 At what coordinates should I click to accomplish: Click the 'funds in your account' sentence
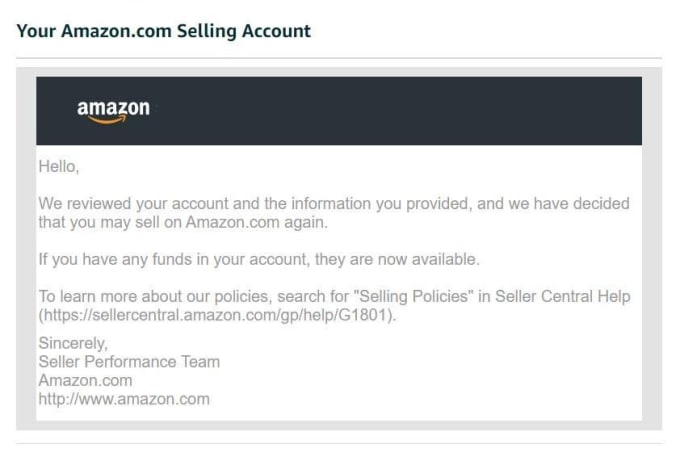pos(259,259)
